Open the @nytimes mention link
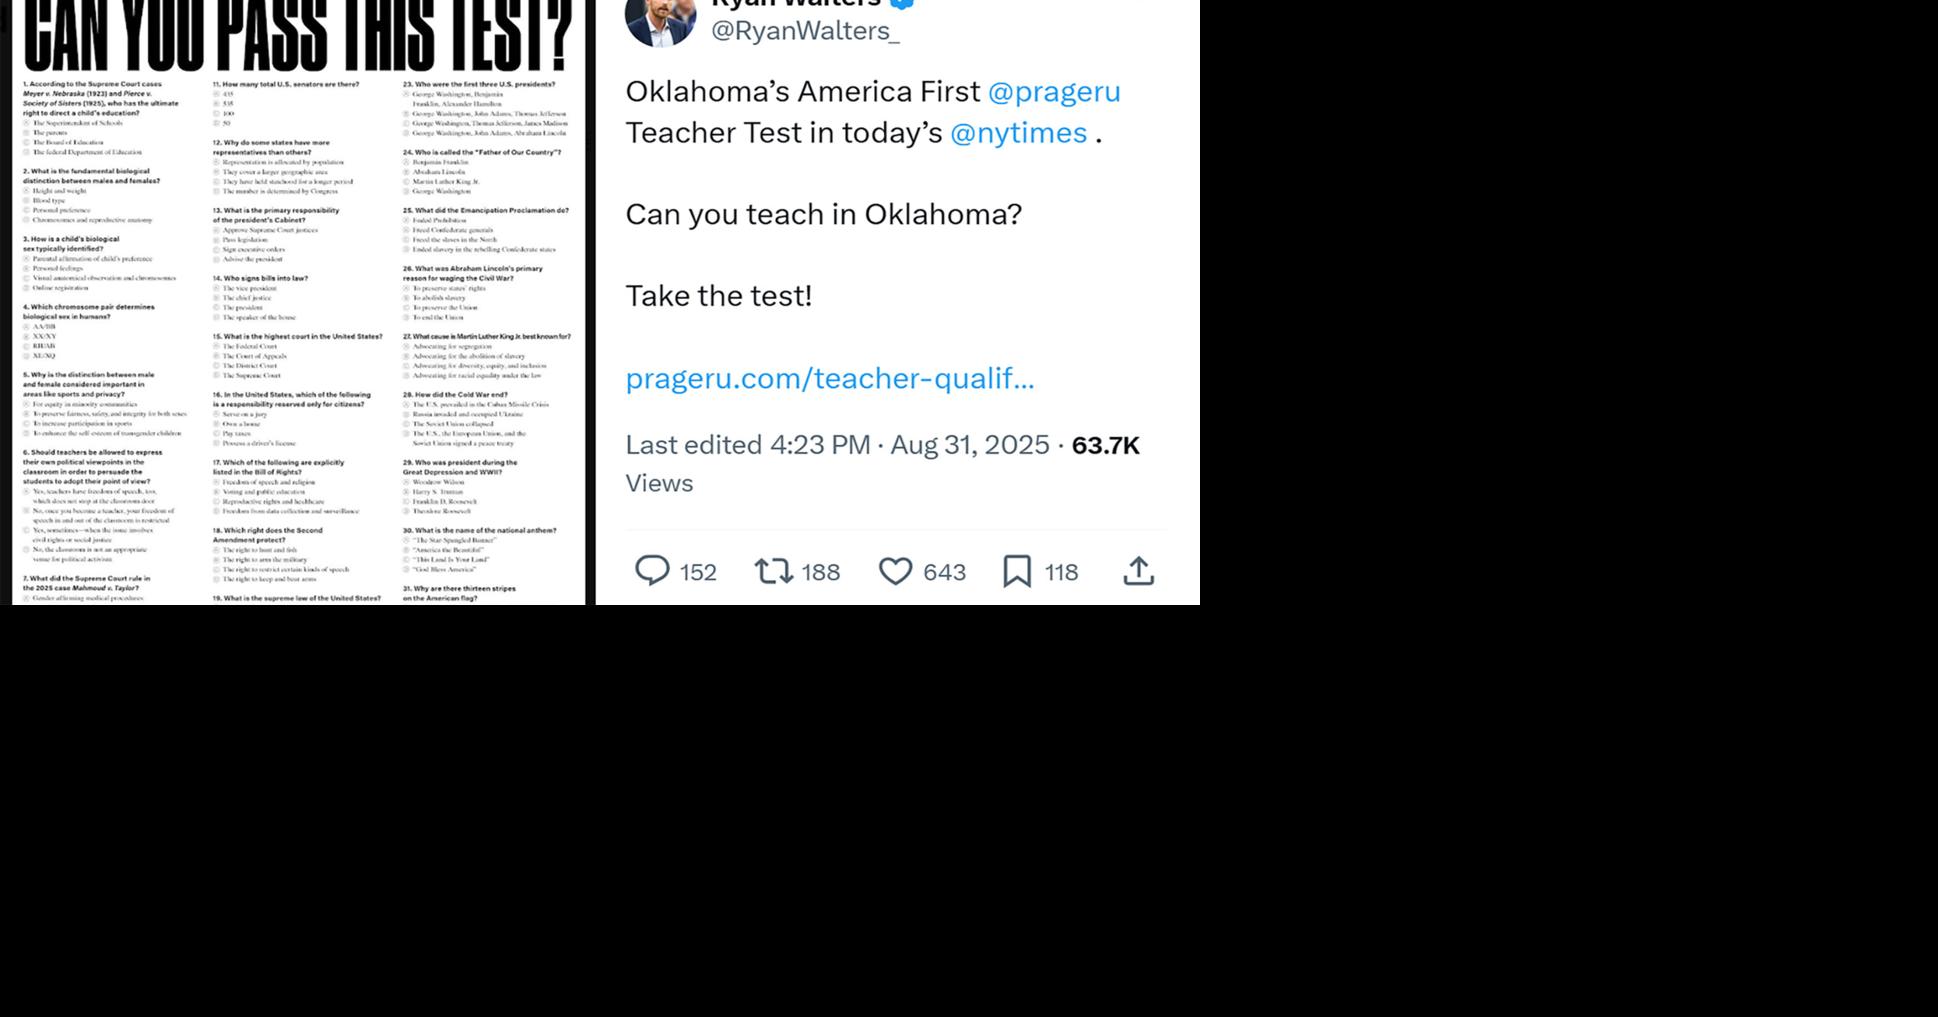The image size is (1938, 1017). click(x=1018, y=132)
